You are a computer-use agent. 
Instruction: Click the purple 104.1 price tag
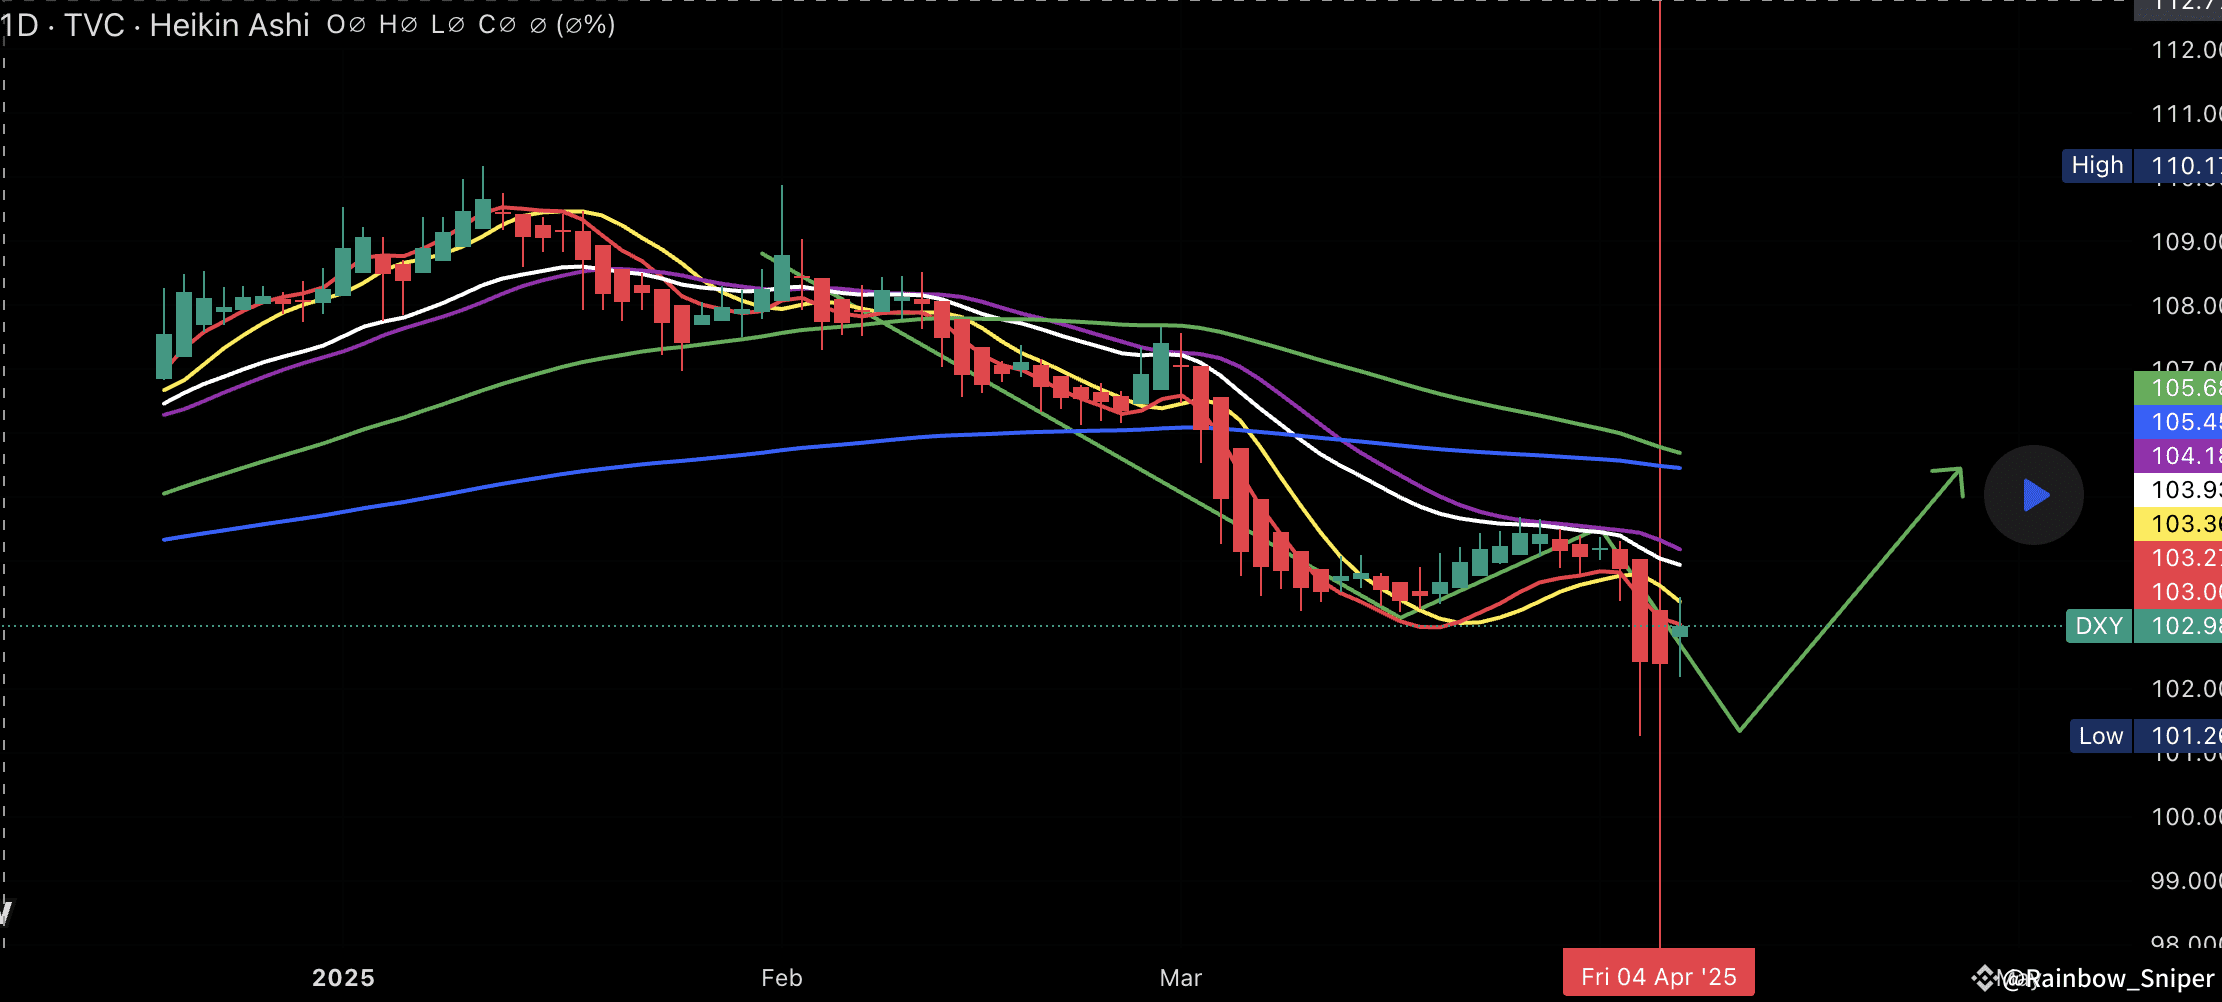2178,456
